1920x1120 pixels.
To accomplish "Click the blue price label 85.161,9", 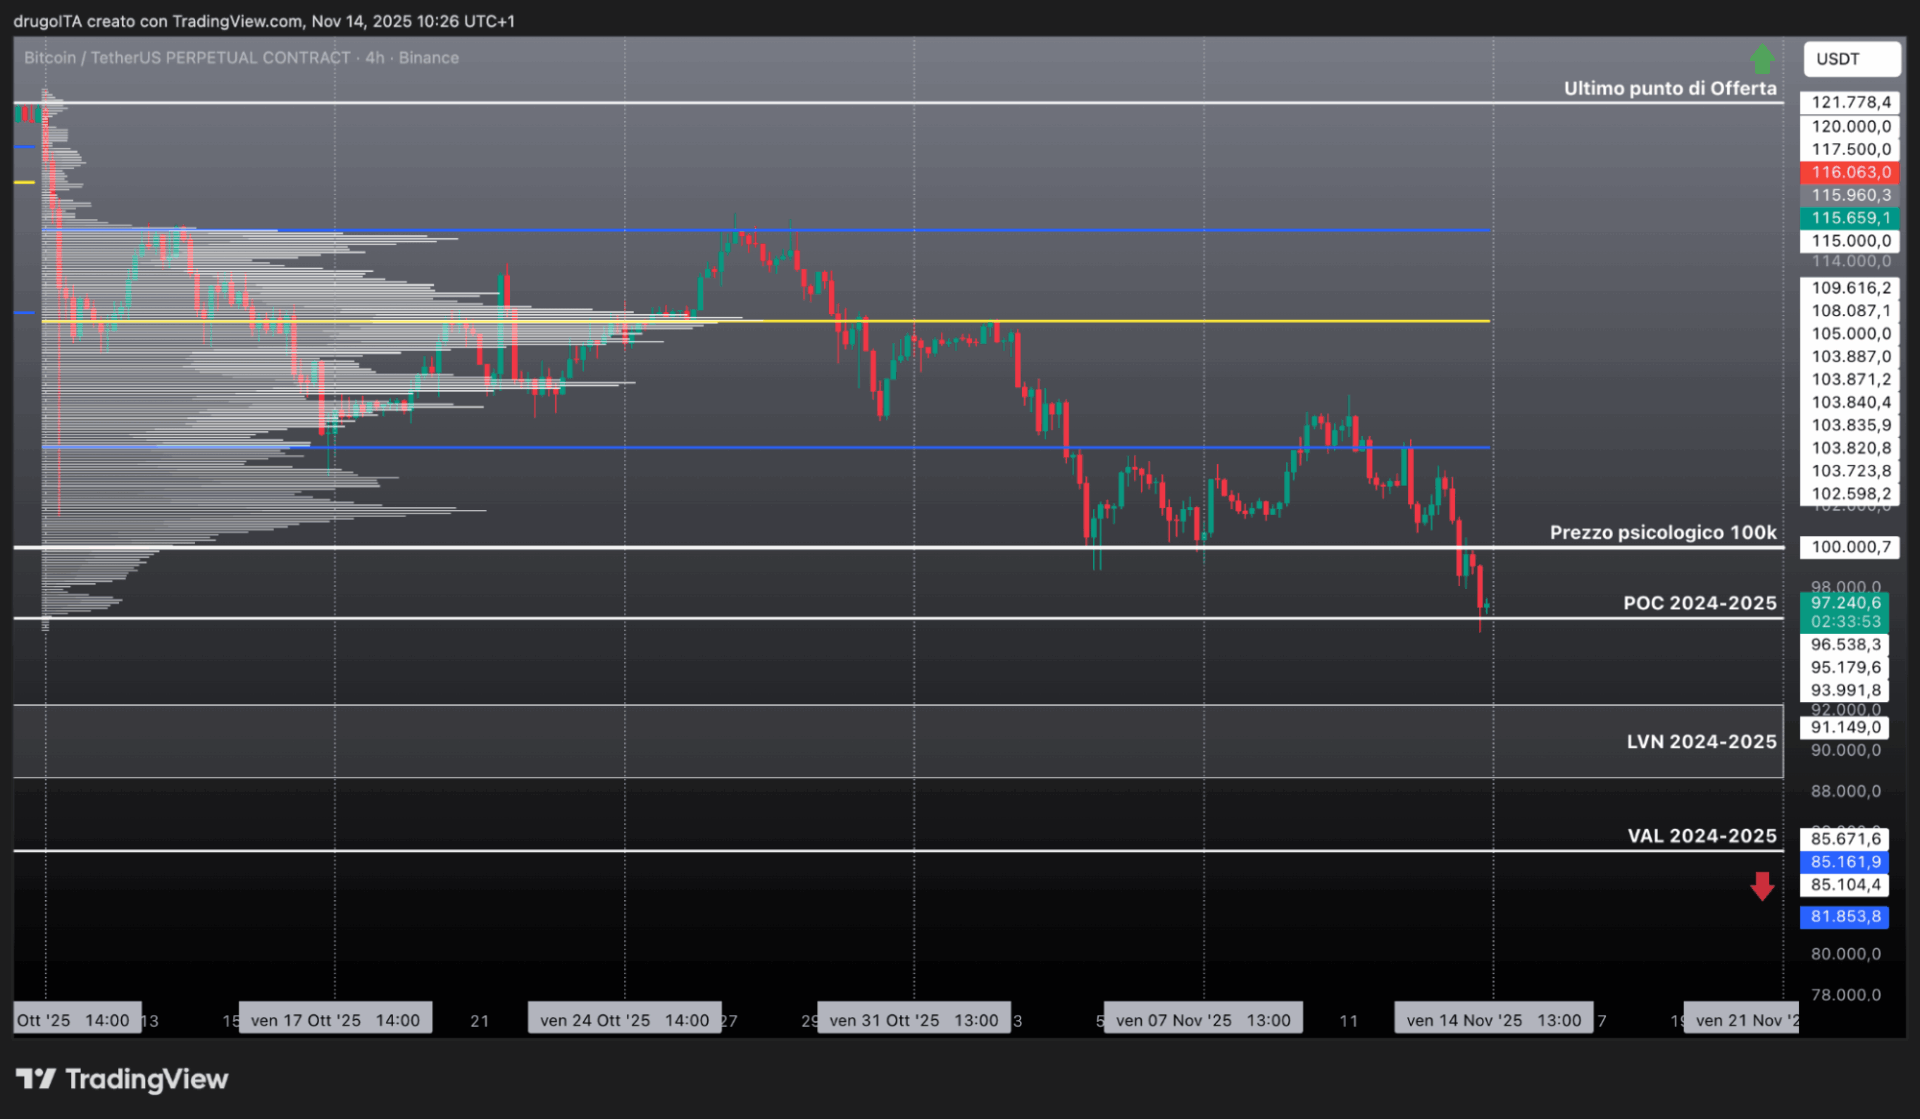I will (x=1845, y=861).
